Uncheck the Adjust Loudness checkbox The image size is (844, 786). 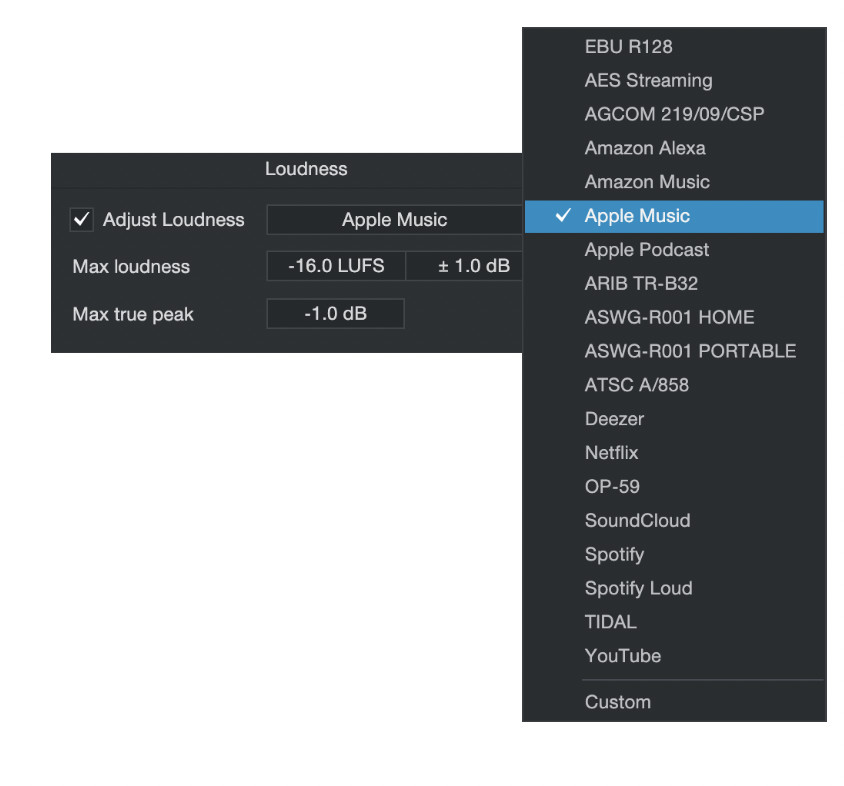82,220
